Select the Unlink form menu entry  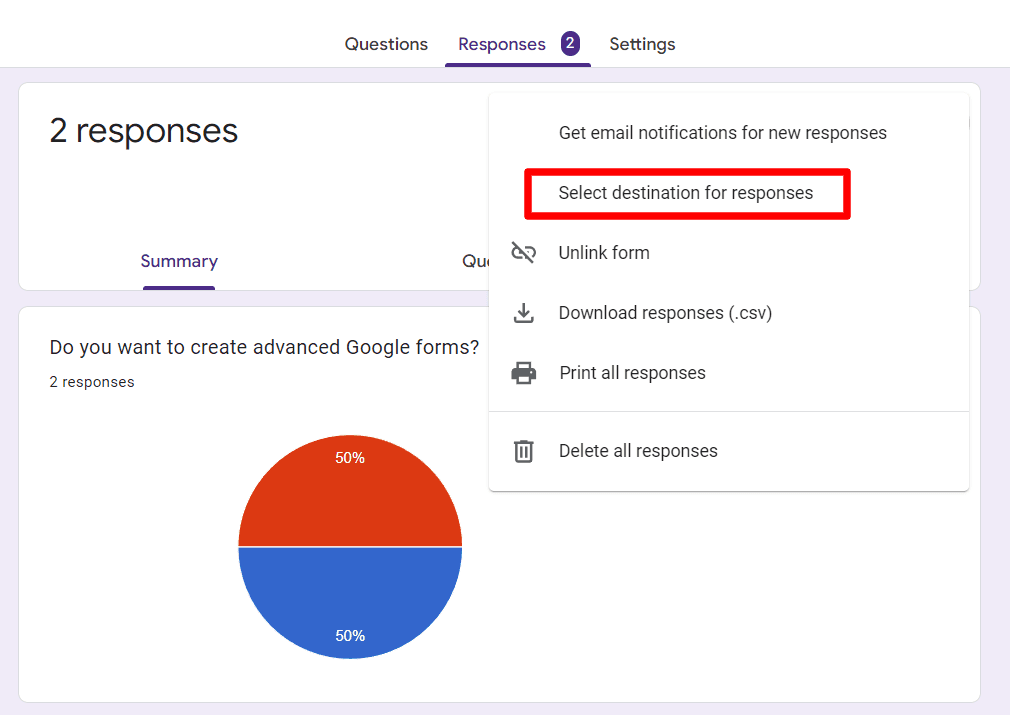729,253
